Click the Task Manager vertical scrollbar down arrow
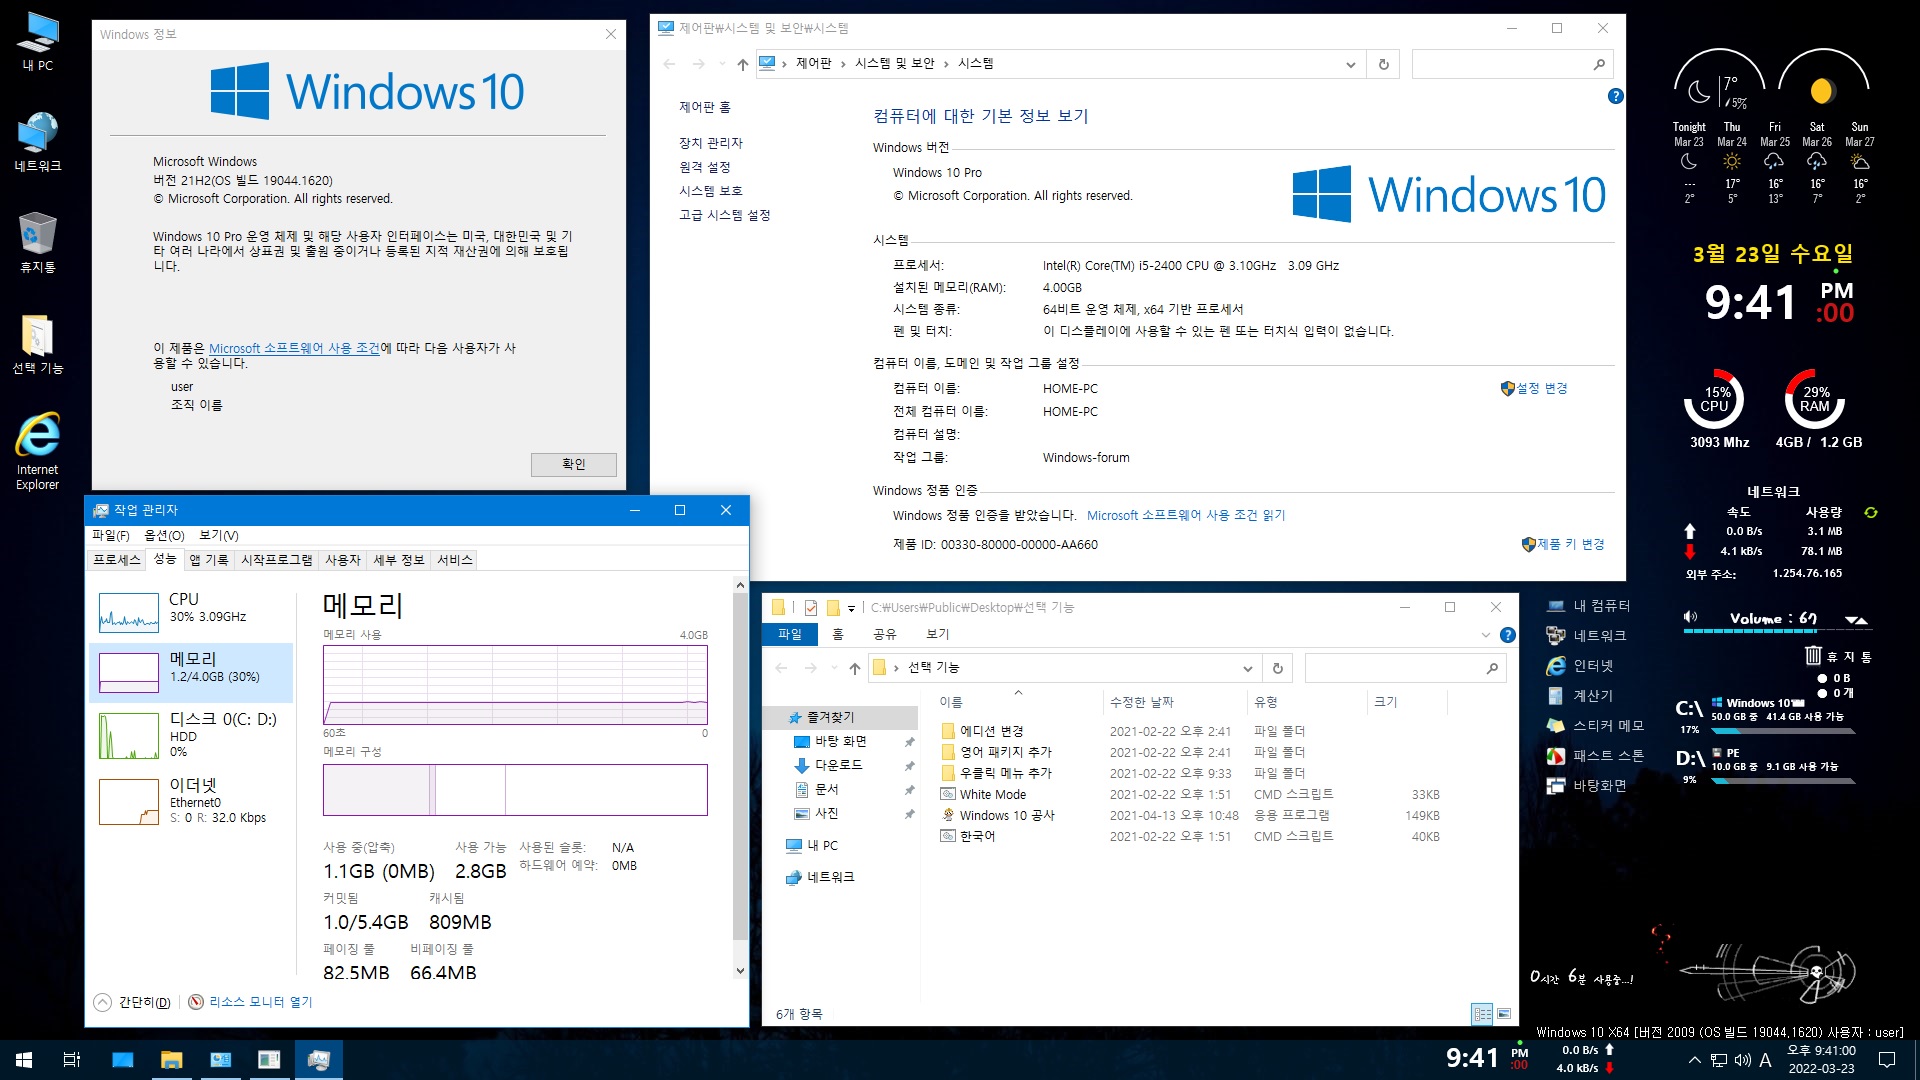This screenshot has width=1920, height=1080. pos(740,970)
